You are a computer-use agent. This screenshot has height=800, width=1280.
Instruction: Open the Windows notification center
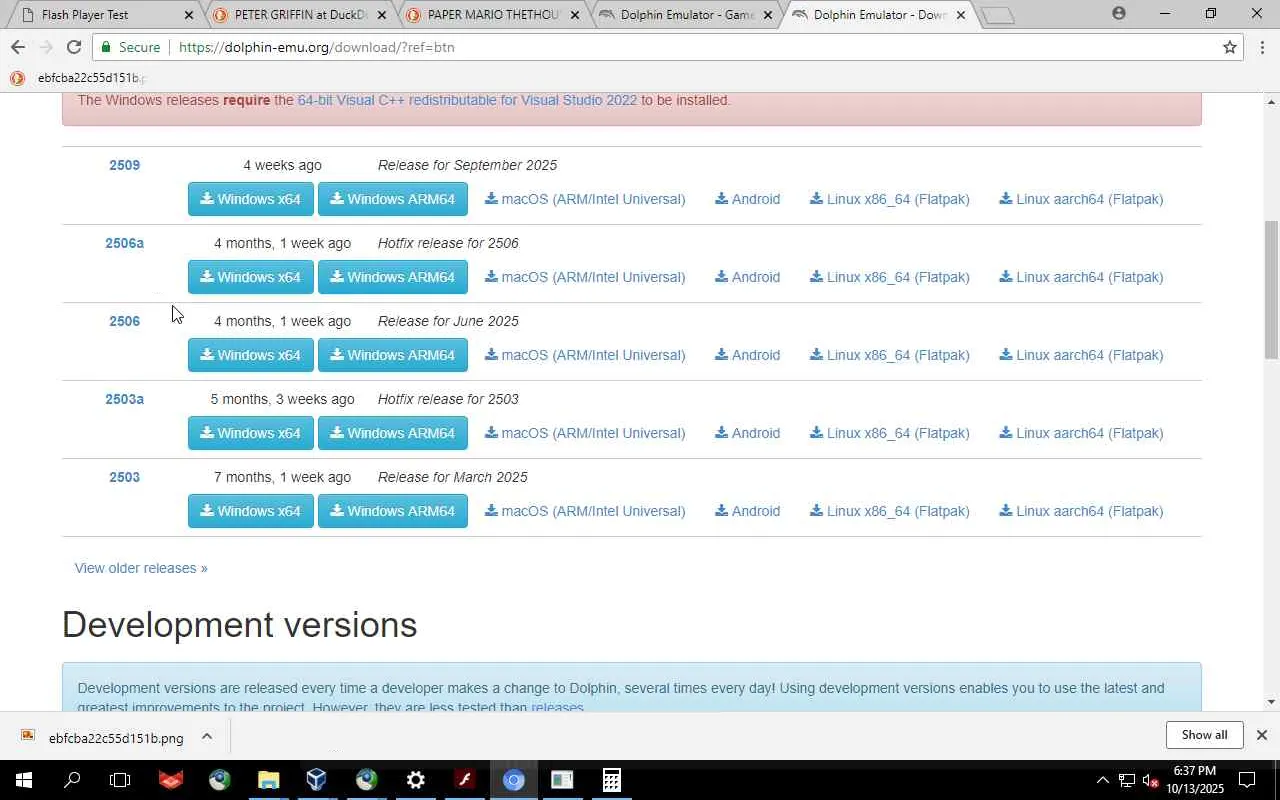1247,780
